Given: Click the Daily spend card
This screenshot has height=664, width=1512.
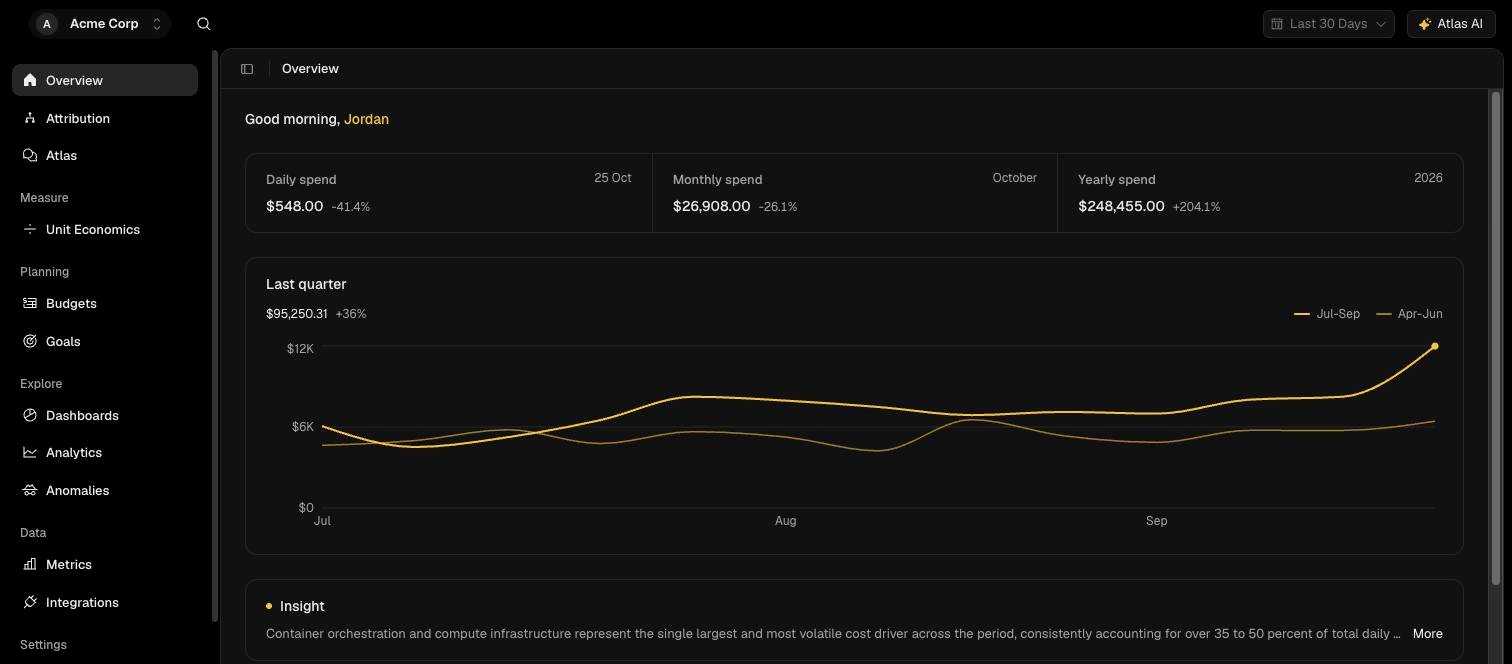Looking at the screenshot, I should tap(449, 193).
